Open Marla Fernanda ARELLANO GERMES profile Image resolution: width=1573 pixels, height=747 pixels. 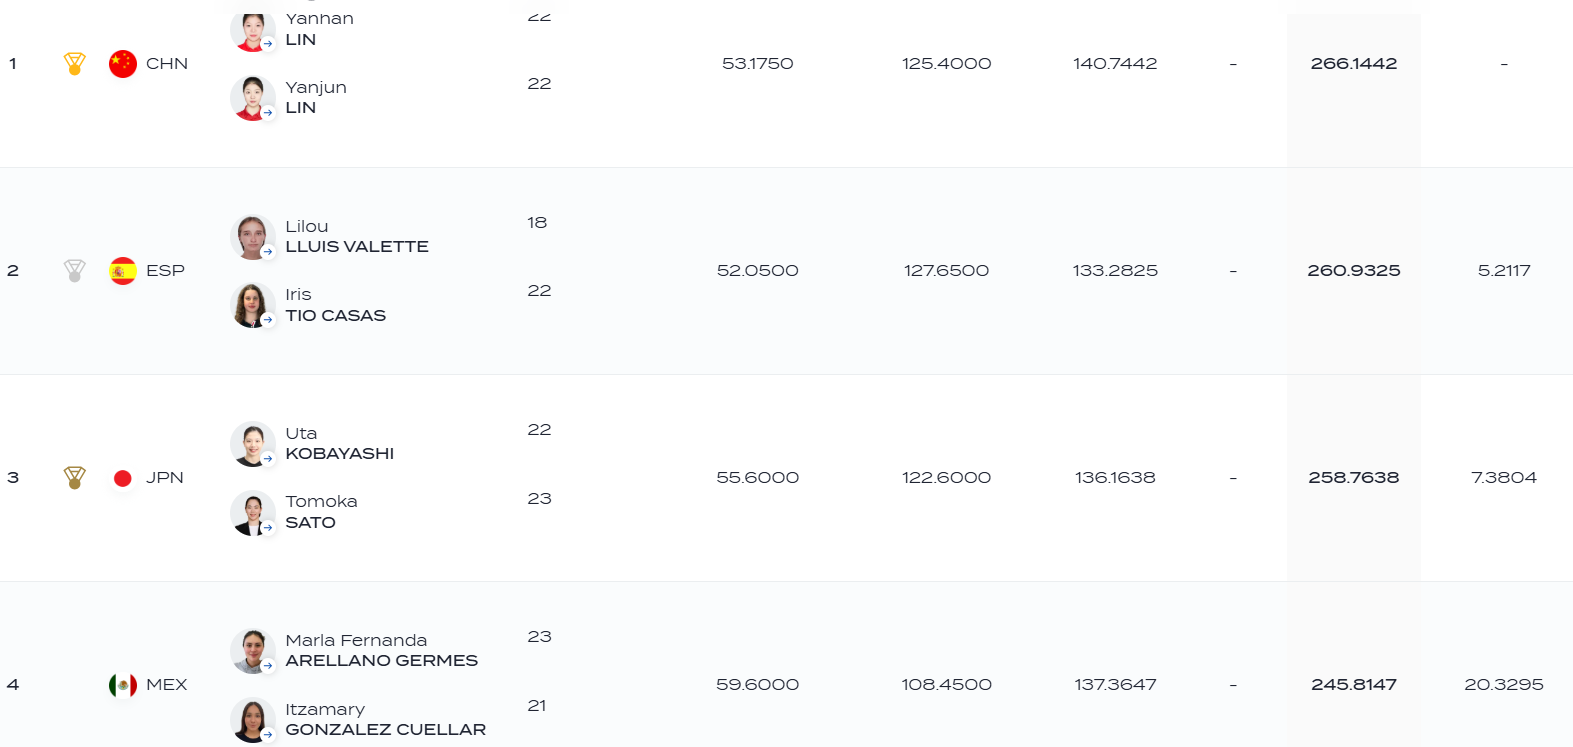[381, 651]
